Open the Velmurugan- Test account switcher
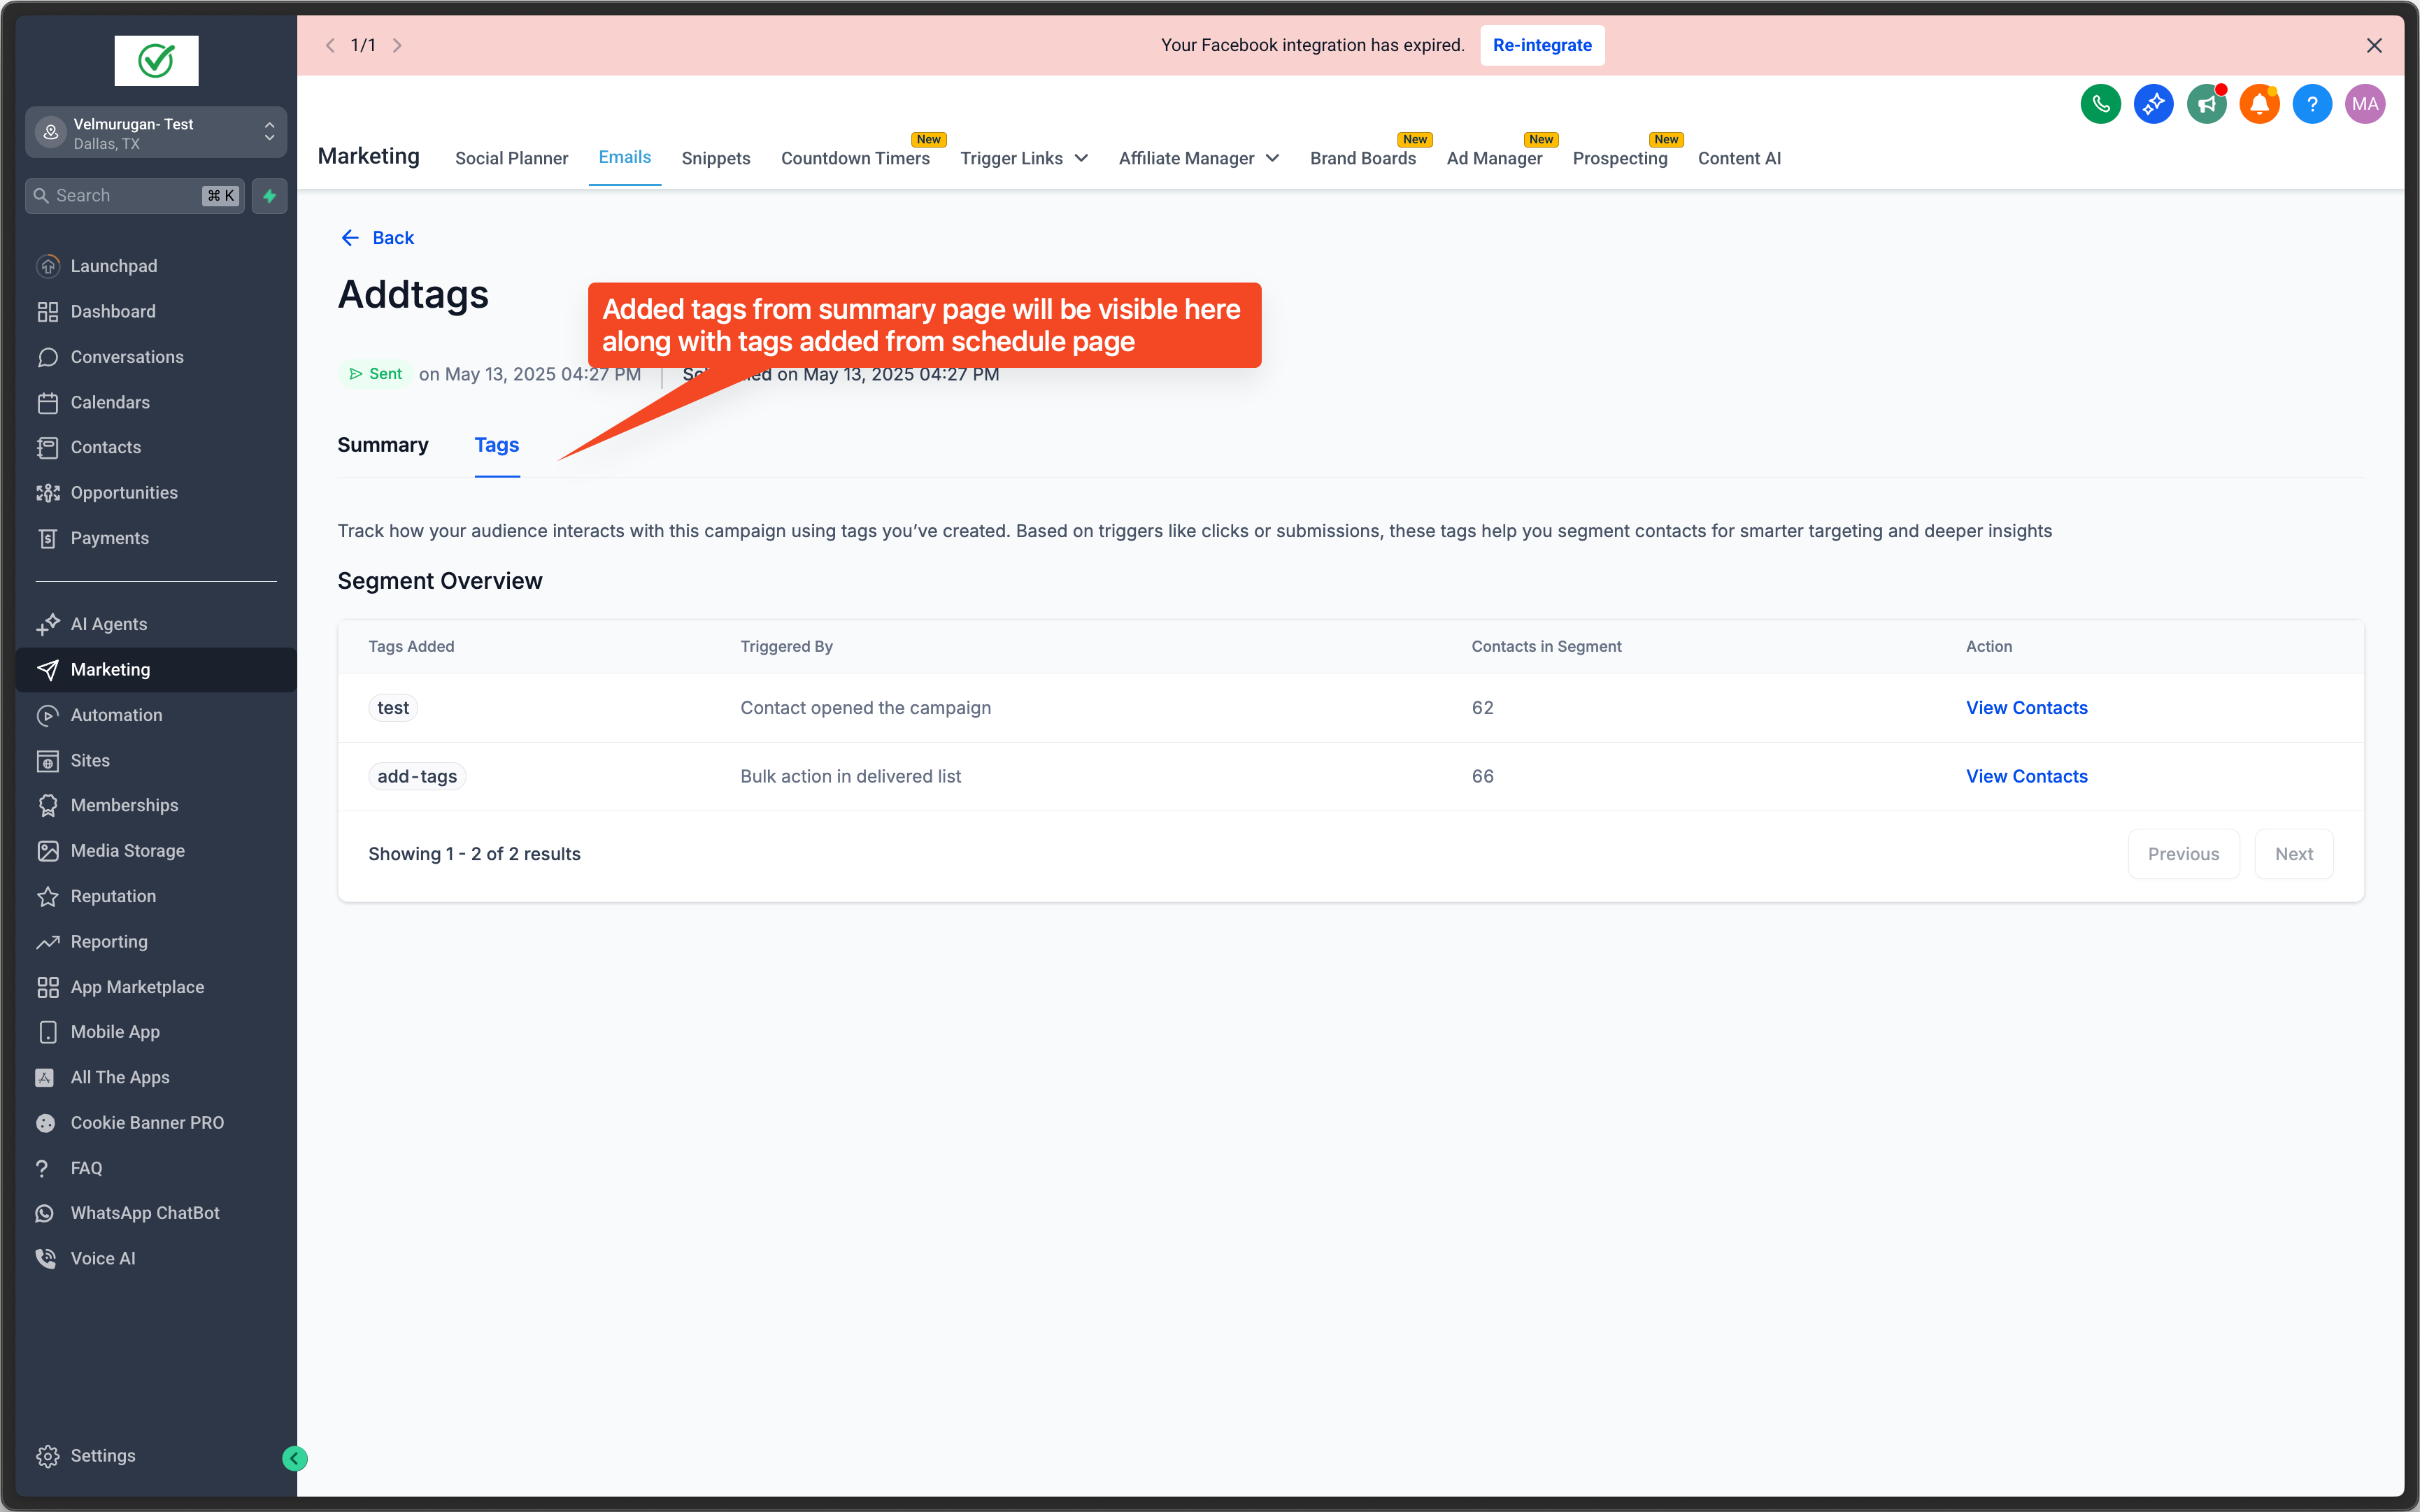Viewport: 2420px width, 1512px height. tap(155, 133)
